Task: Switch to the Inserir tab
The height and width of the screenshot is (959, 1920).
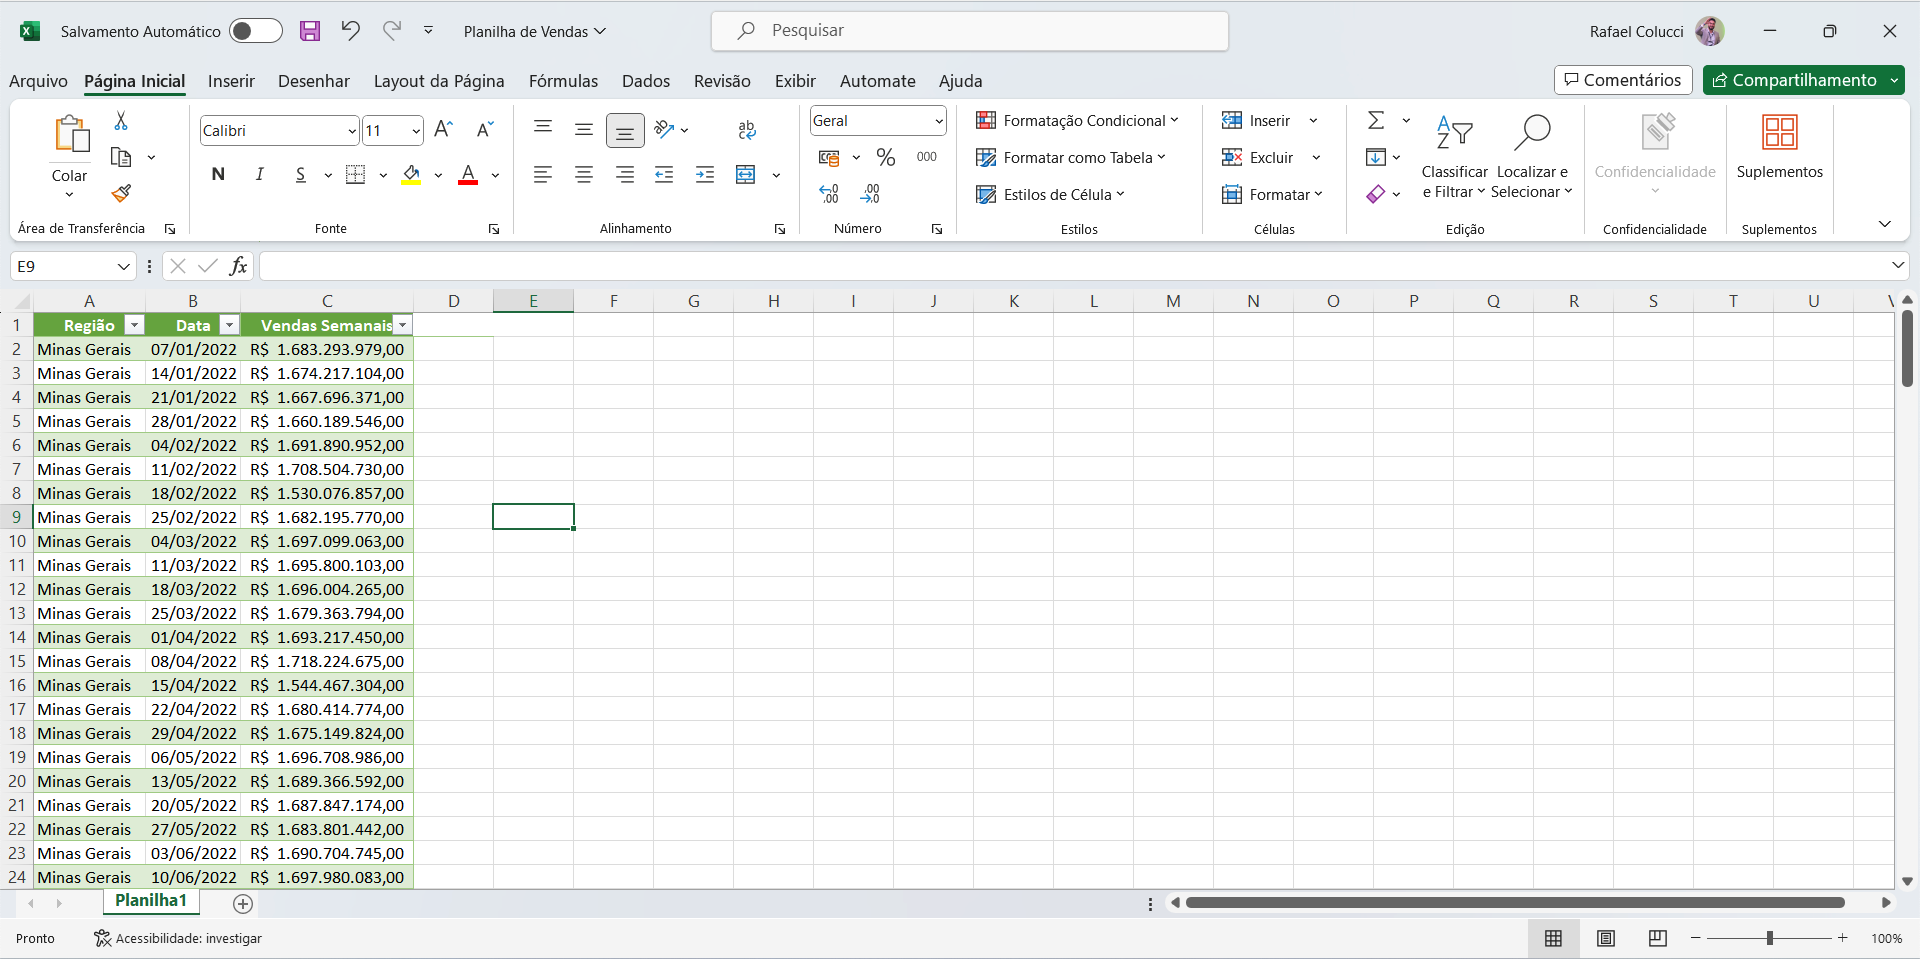Action: pyautogui.click(x=231, y=81)
